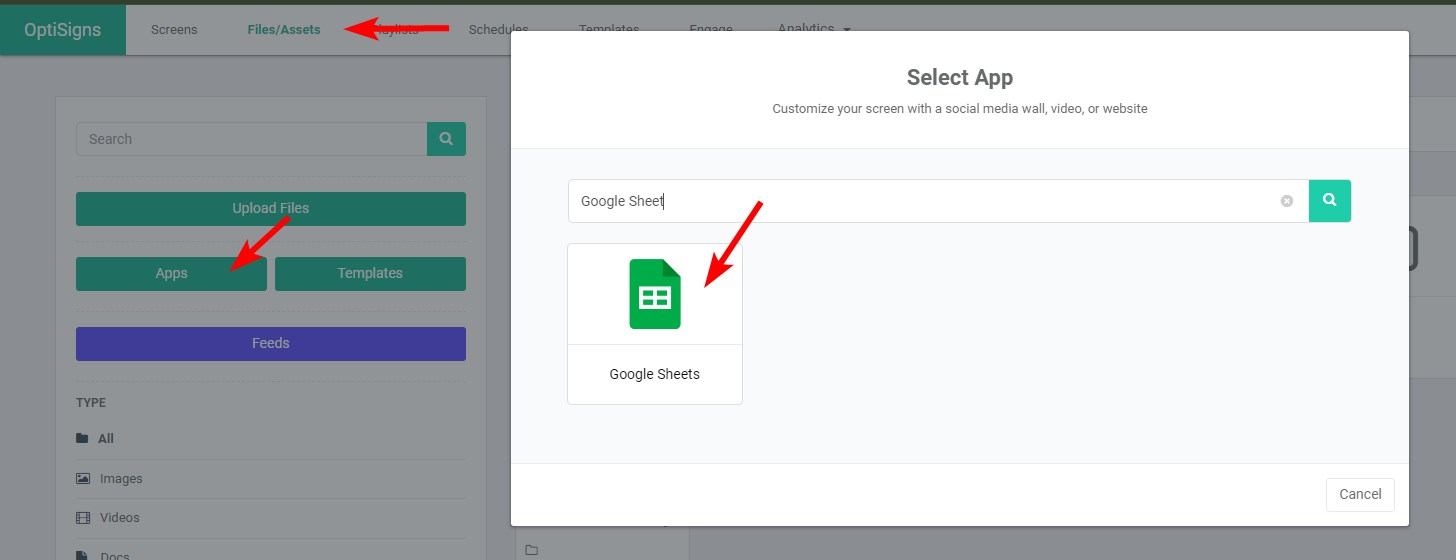
Task: Click the Google Sheets app icon
Action: (654, 294)
